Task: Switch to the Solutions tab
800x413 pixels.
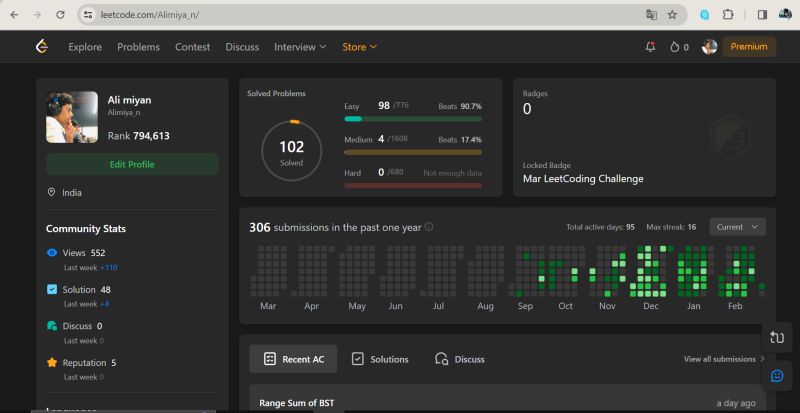Action: coord(380,359)
